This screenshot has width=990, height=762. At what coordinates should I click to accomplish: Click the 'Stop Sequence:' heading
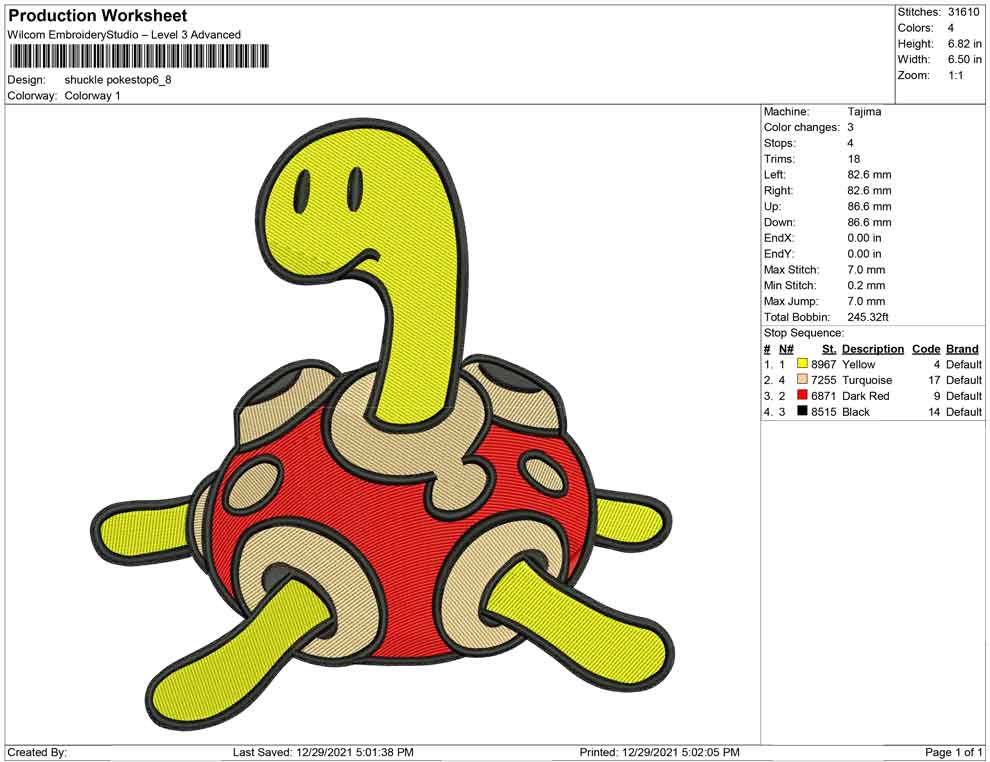click(804, 333)
